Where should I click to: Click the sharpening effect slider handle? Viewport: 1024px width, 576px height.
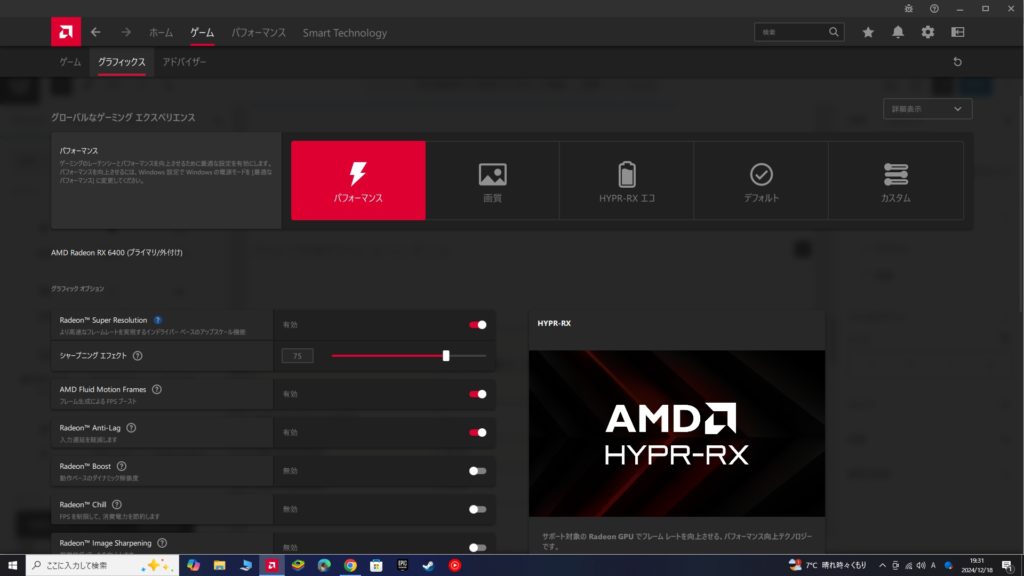point(446,355)
